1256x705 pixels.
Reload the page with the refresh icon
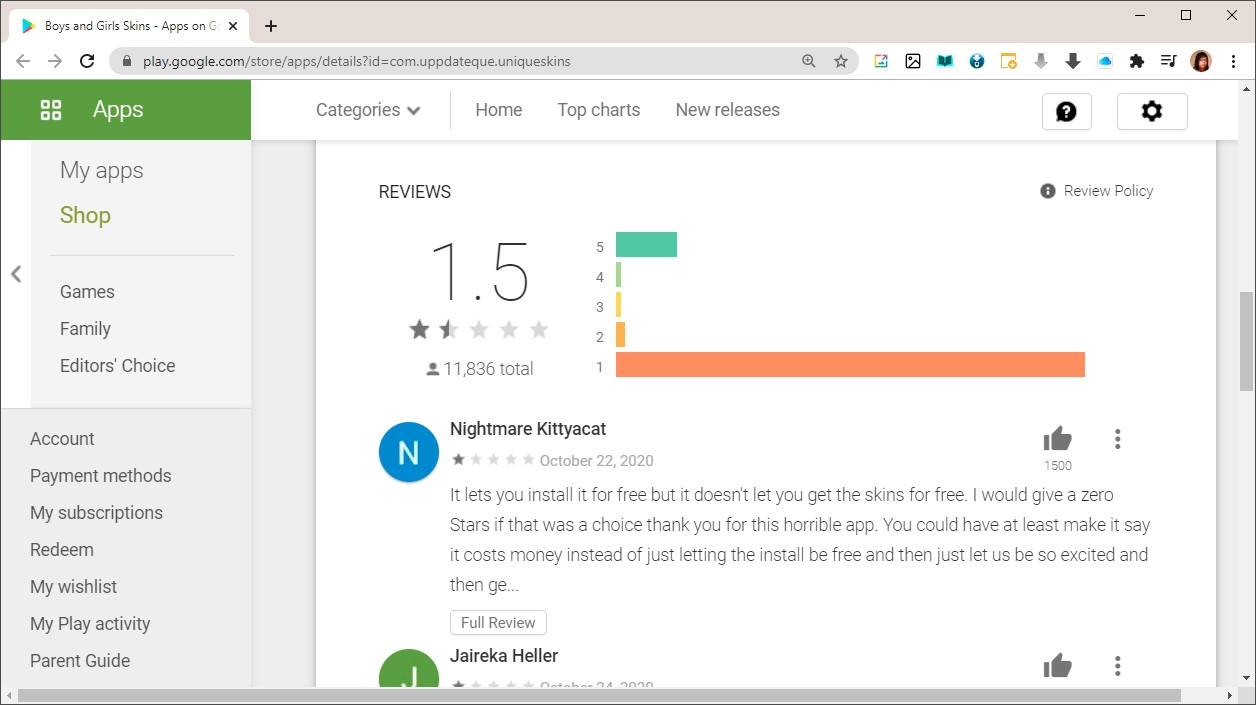tap(87, 61)
